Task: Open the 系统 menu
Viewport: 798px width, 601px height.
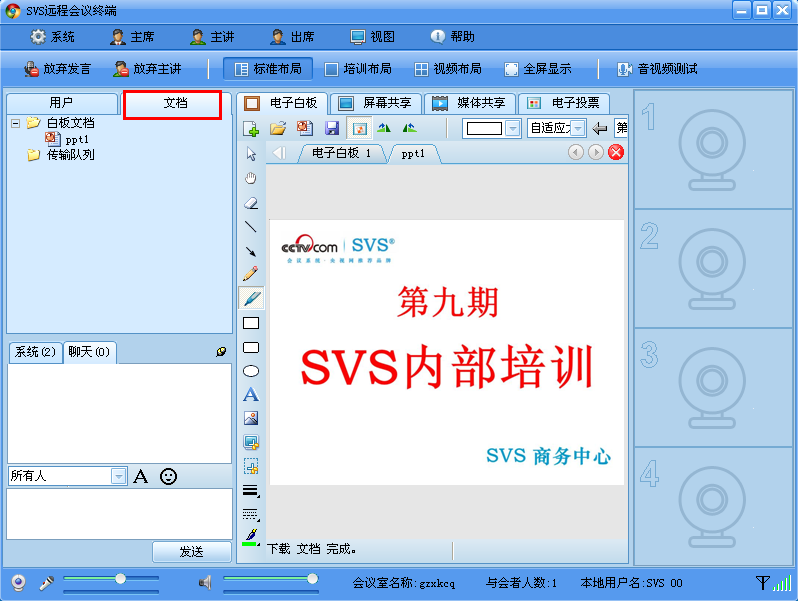Action: click(52, 37)
